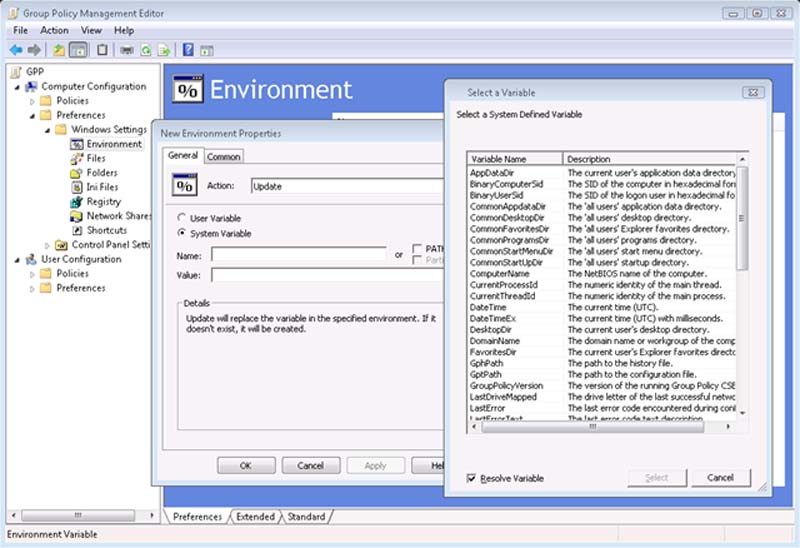Sort the list by Description column header
The width and height of the screenshot is (800, 548).
649,159
